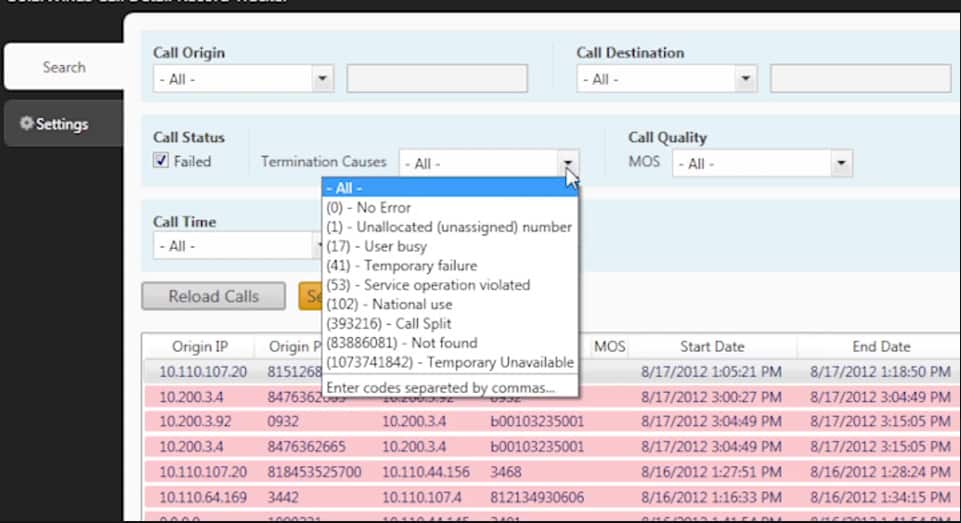Click the partially hidden orange Search button
The height and width of the screenshot is (523, 961).
[x=311, y=296]
